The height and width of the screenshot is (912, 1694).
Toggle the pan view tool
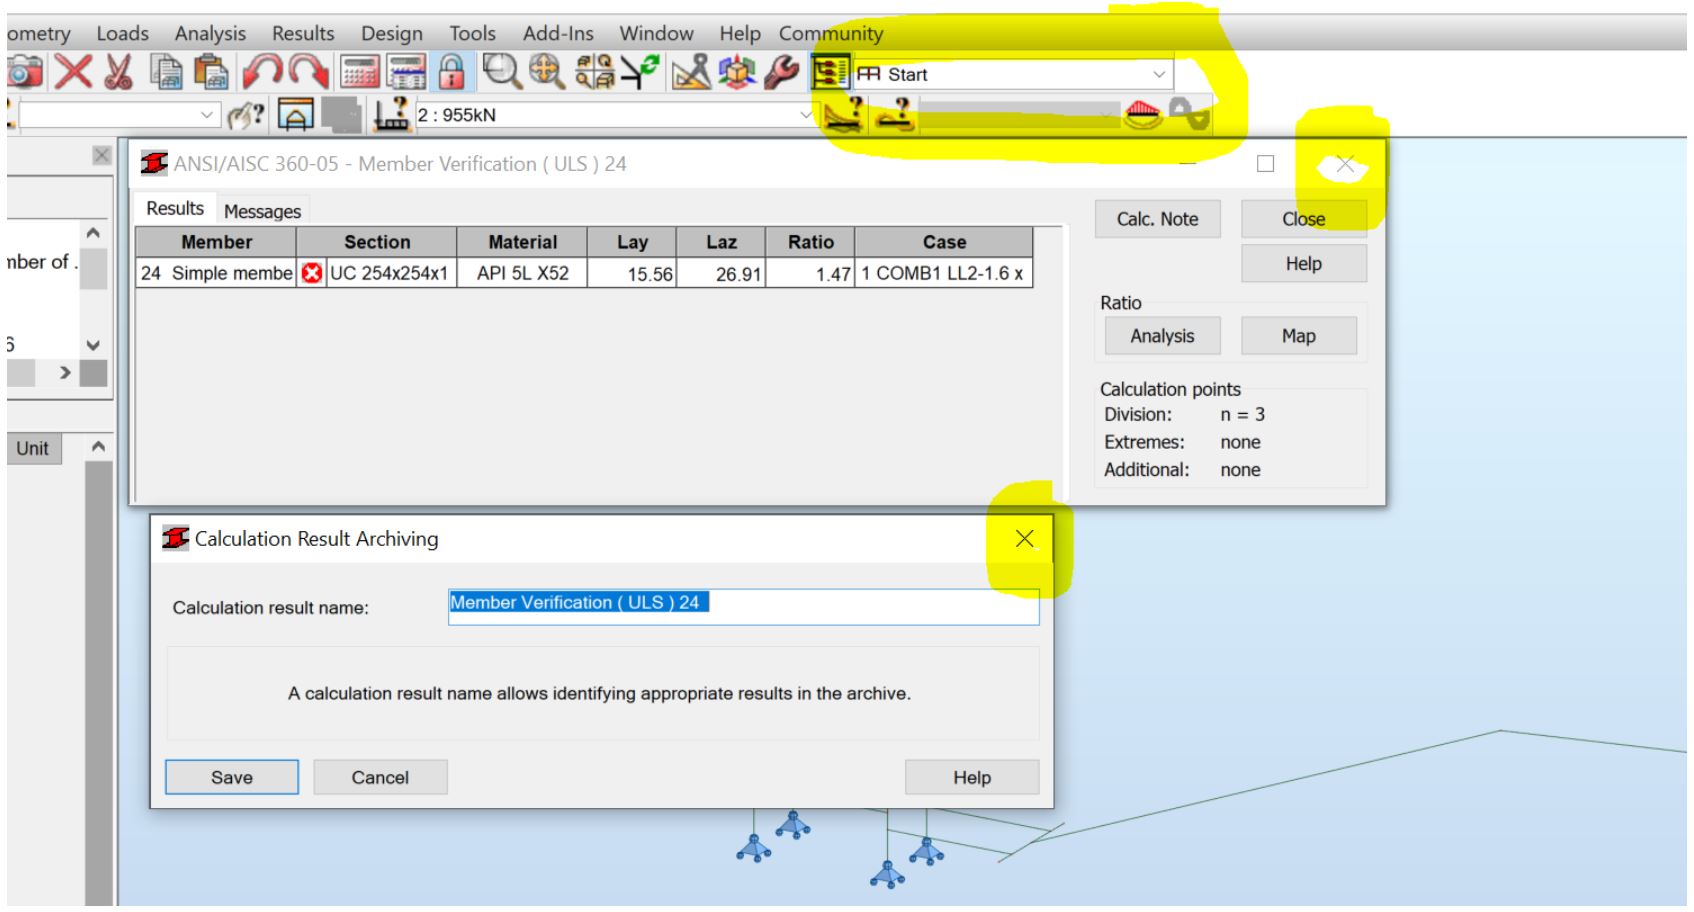point(545,72)
